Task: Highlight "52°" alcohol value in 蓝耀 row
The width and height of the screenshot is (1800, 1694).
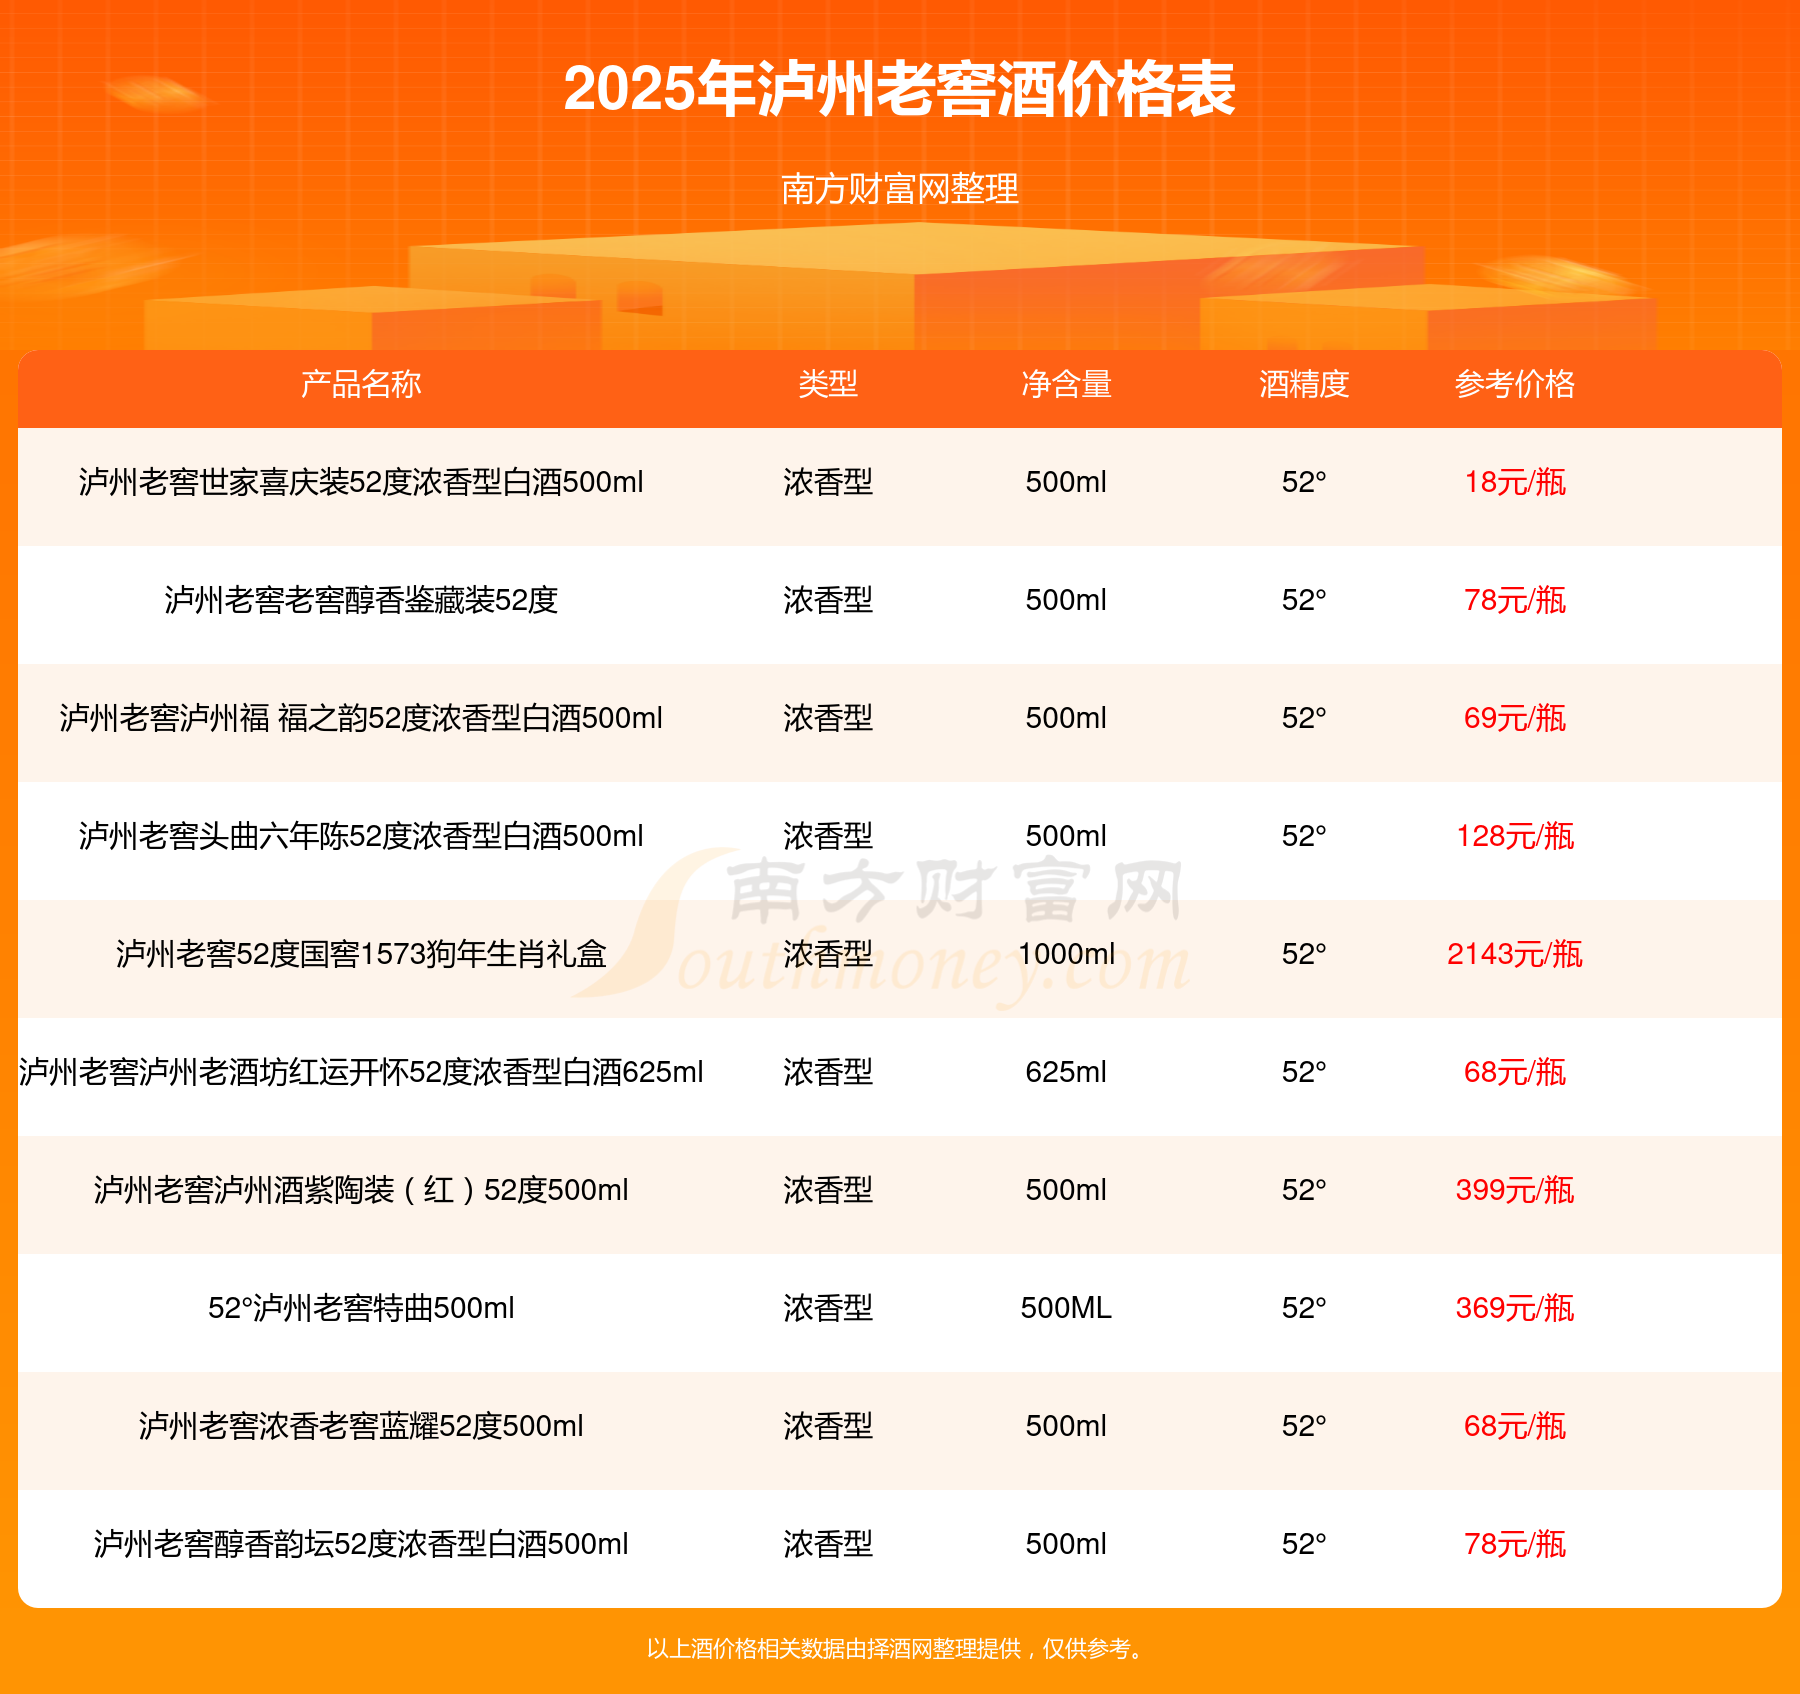Action: [x=1304, y=1426]
